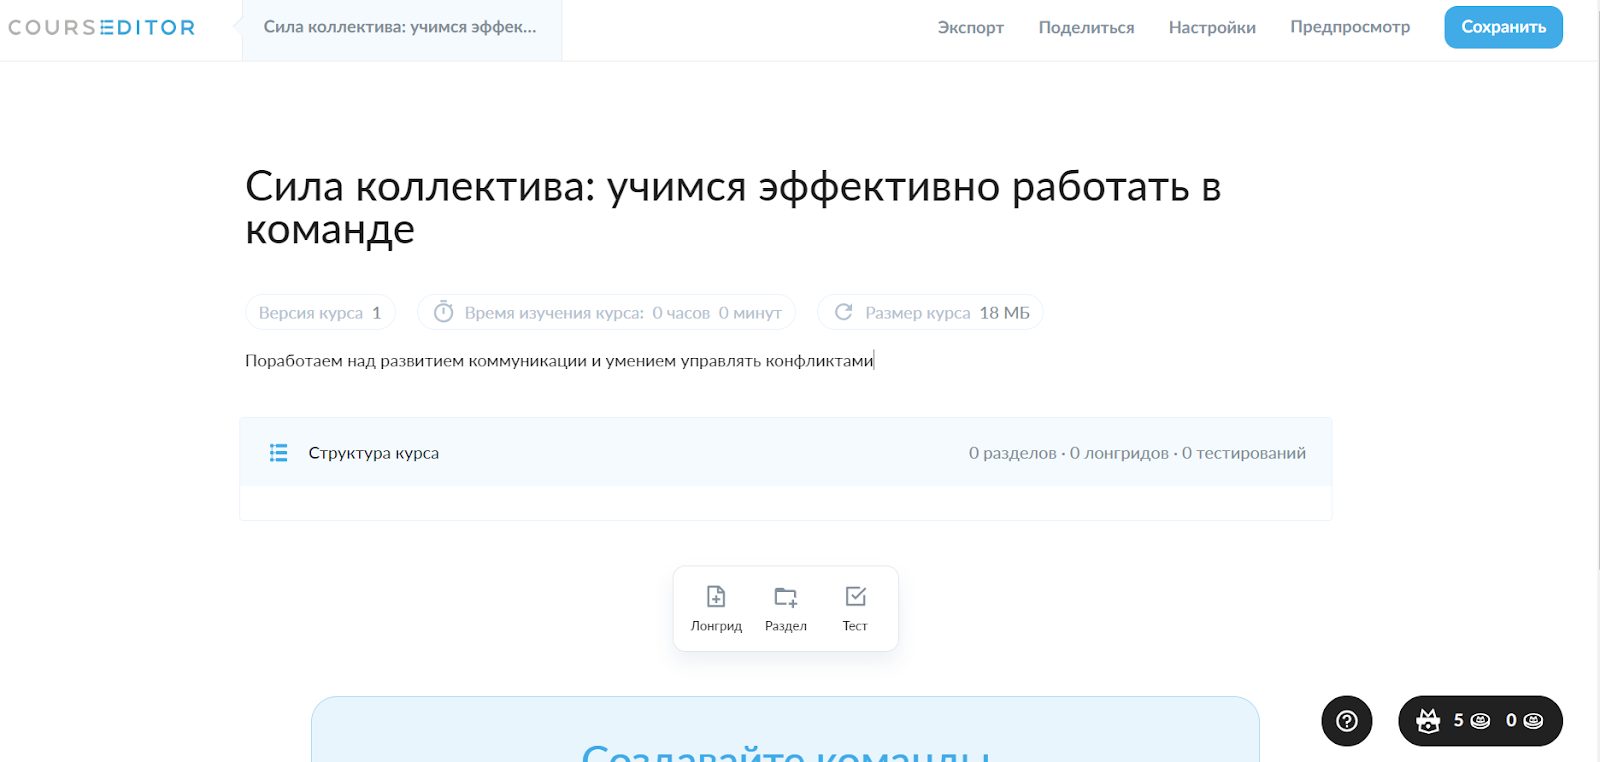
Task: Add a new Лонгрид to the course
Action: coord(716,608)
